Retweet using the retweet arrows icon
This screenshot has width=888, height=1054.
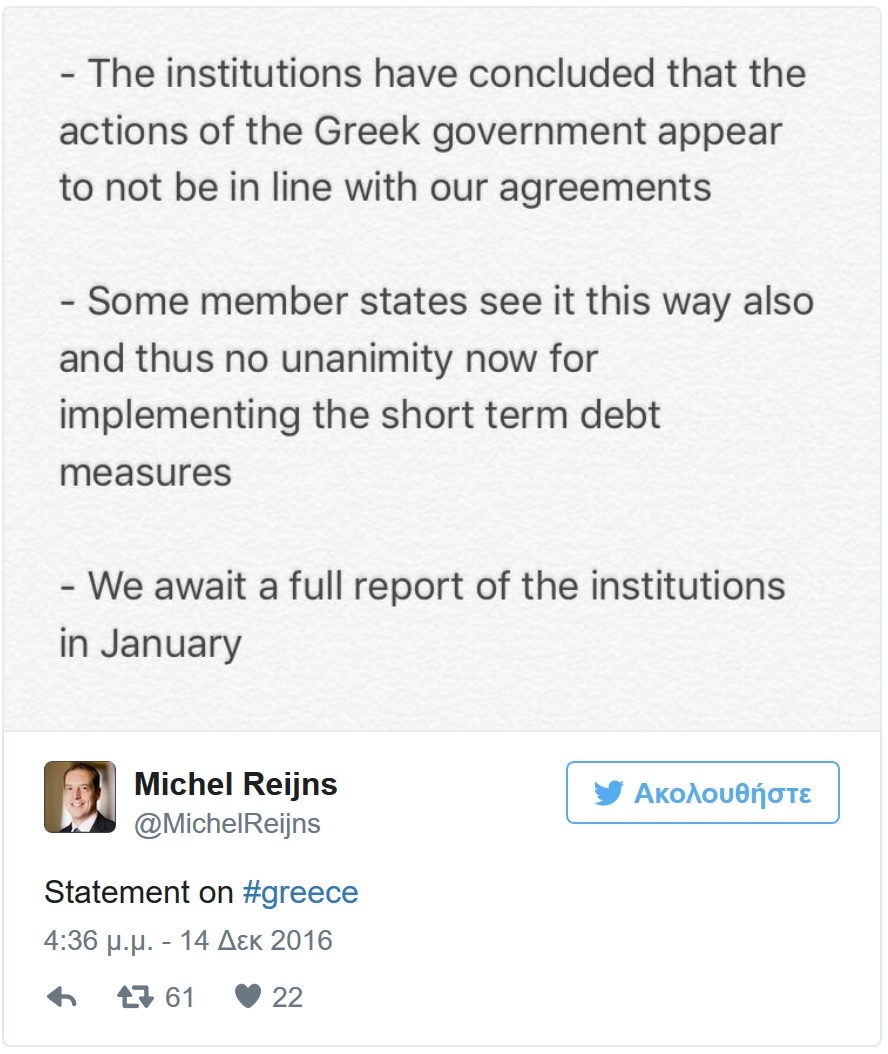tap(135, 997)
